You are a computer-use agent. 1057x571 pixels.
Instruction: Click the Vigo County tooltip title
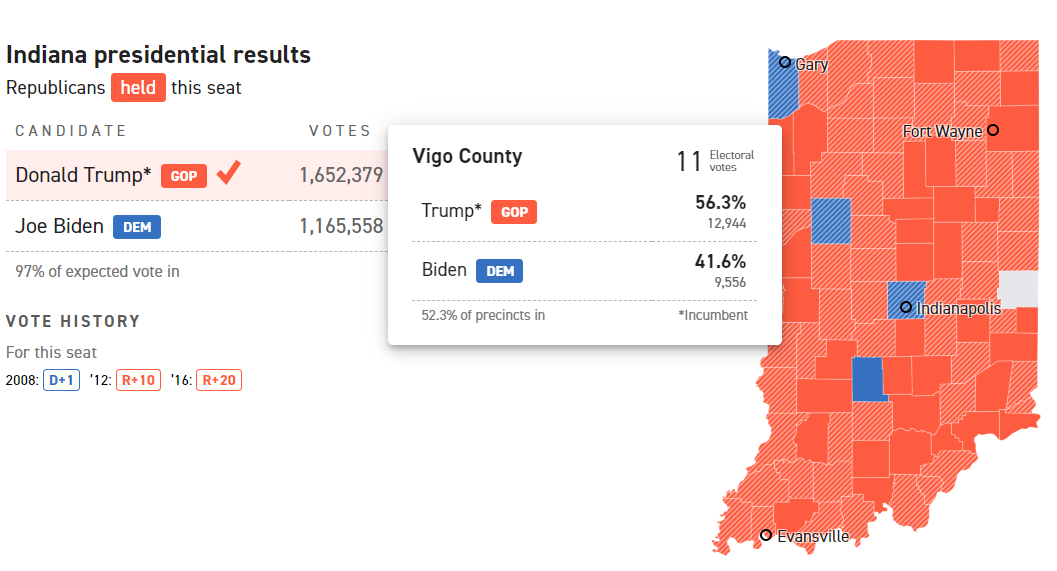467,156
